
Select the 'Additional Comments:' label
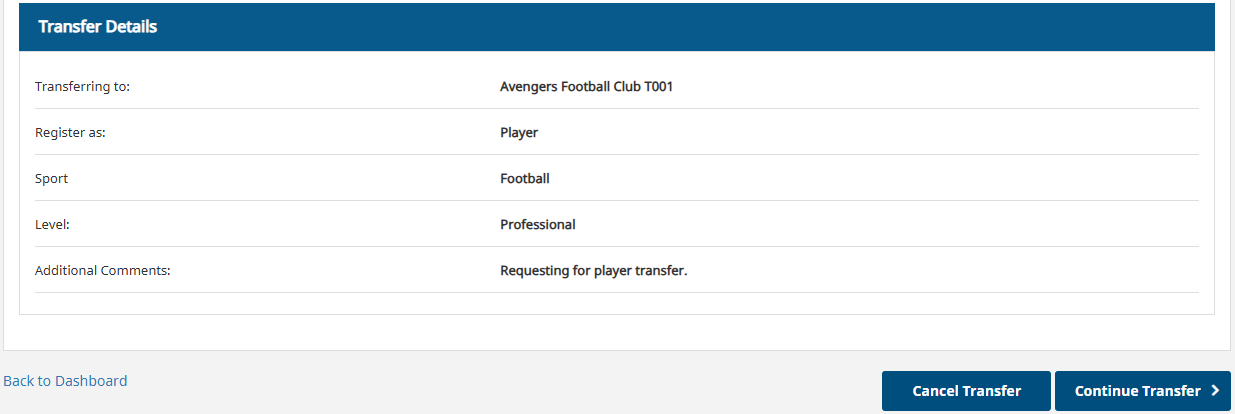103,271
